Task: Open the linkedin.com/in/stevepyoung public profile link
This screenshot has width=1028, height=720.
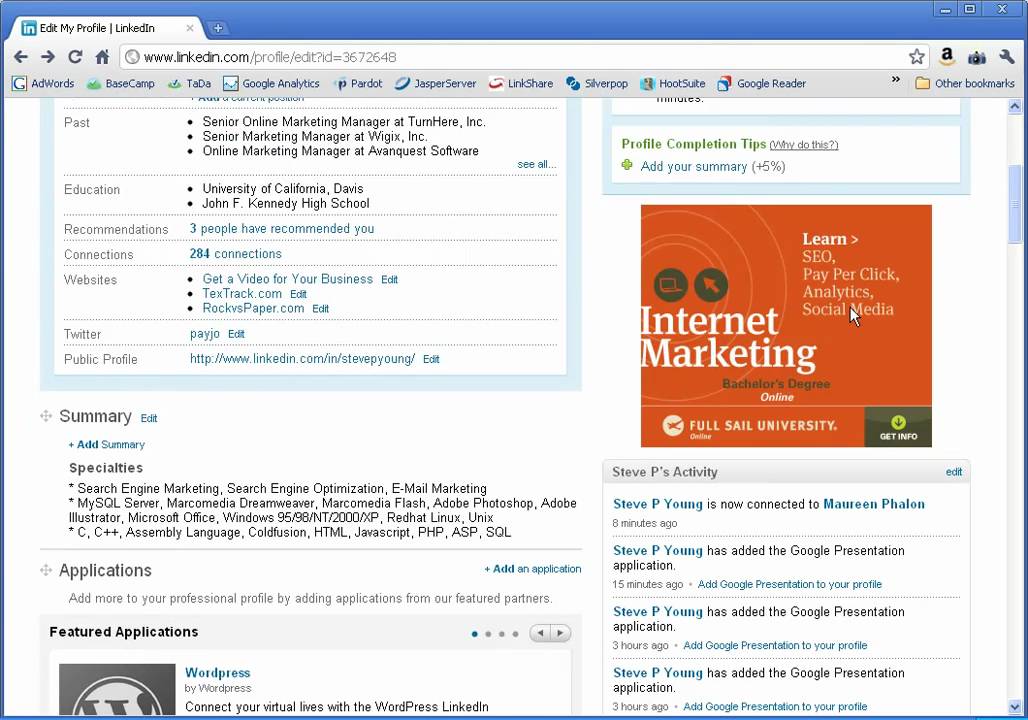Action: (x=302, y=359)
